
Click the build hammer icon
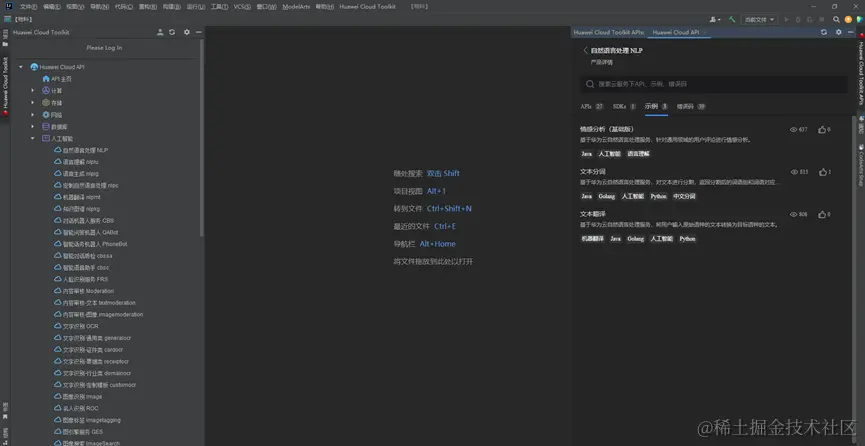pyautogui.click(x=732, y=19)
